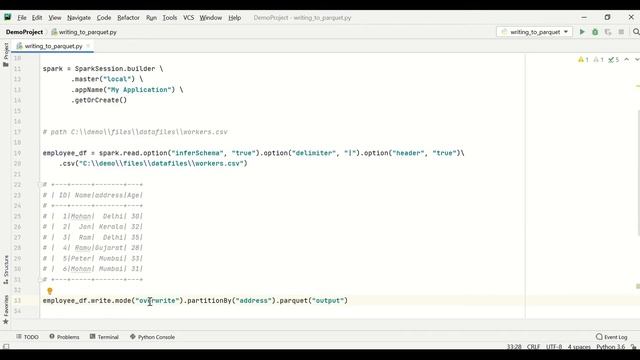Click "inferSchema" option string
The width and height of the screenshot is (640, 360).
coord(198,153)
